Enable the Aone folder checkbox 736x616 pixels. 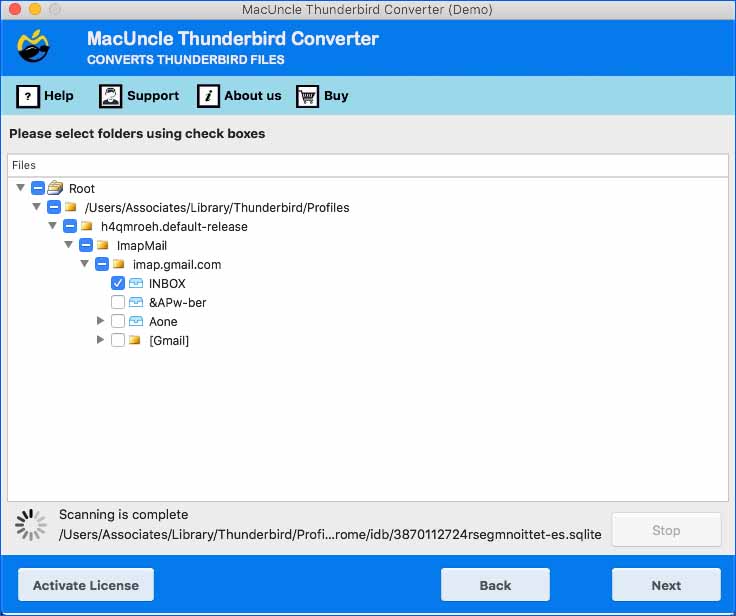click(118, 322)
